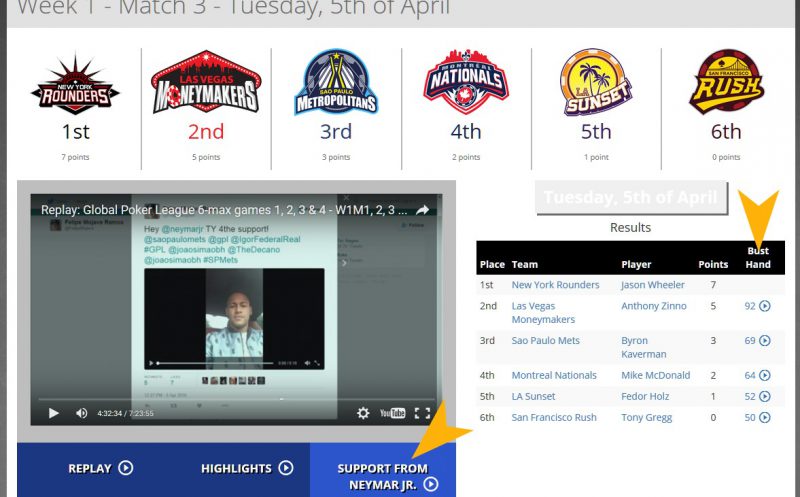Click the 6th place ranking text
Viewport: 800px width, 497px height.
coord(726,132)
